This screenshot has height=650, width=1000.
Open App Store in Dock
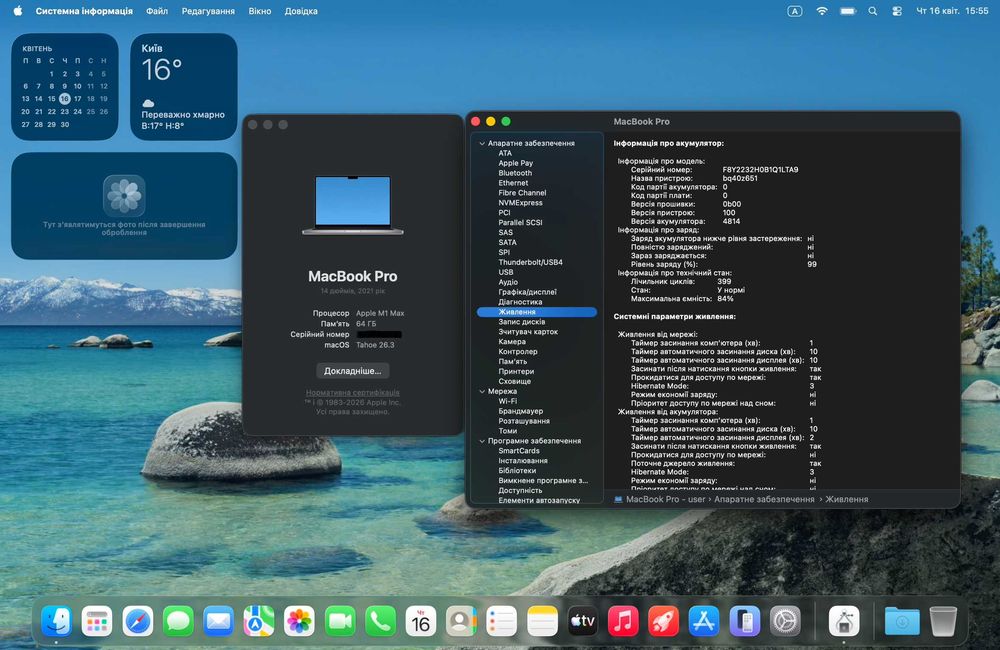click(704, 621)
